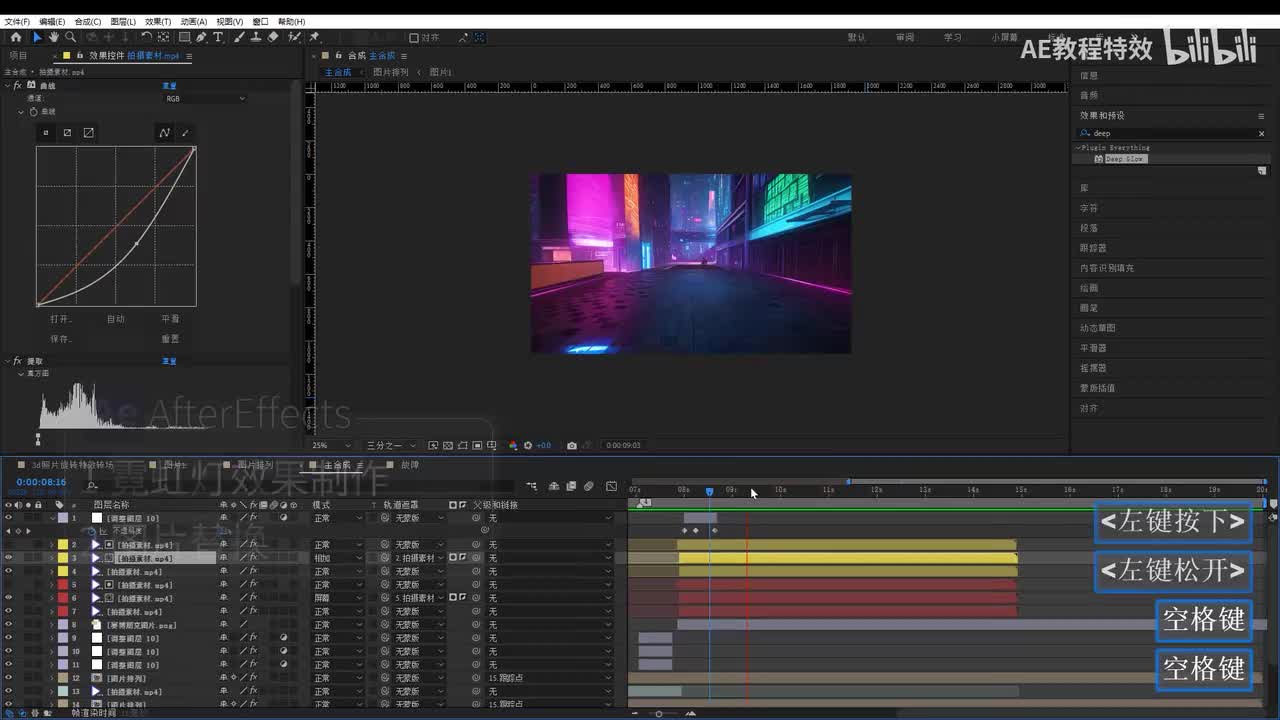The image size is (1280, 720).
Task: Select the Roto Brush tool
Action: pos(293,37)
